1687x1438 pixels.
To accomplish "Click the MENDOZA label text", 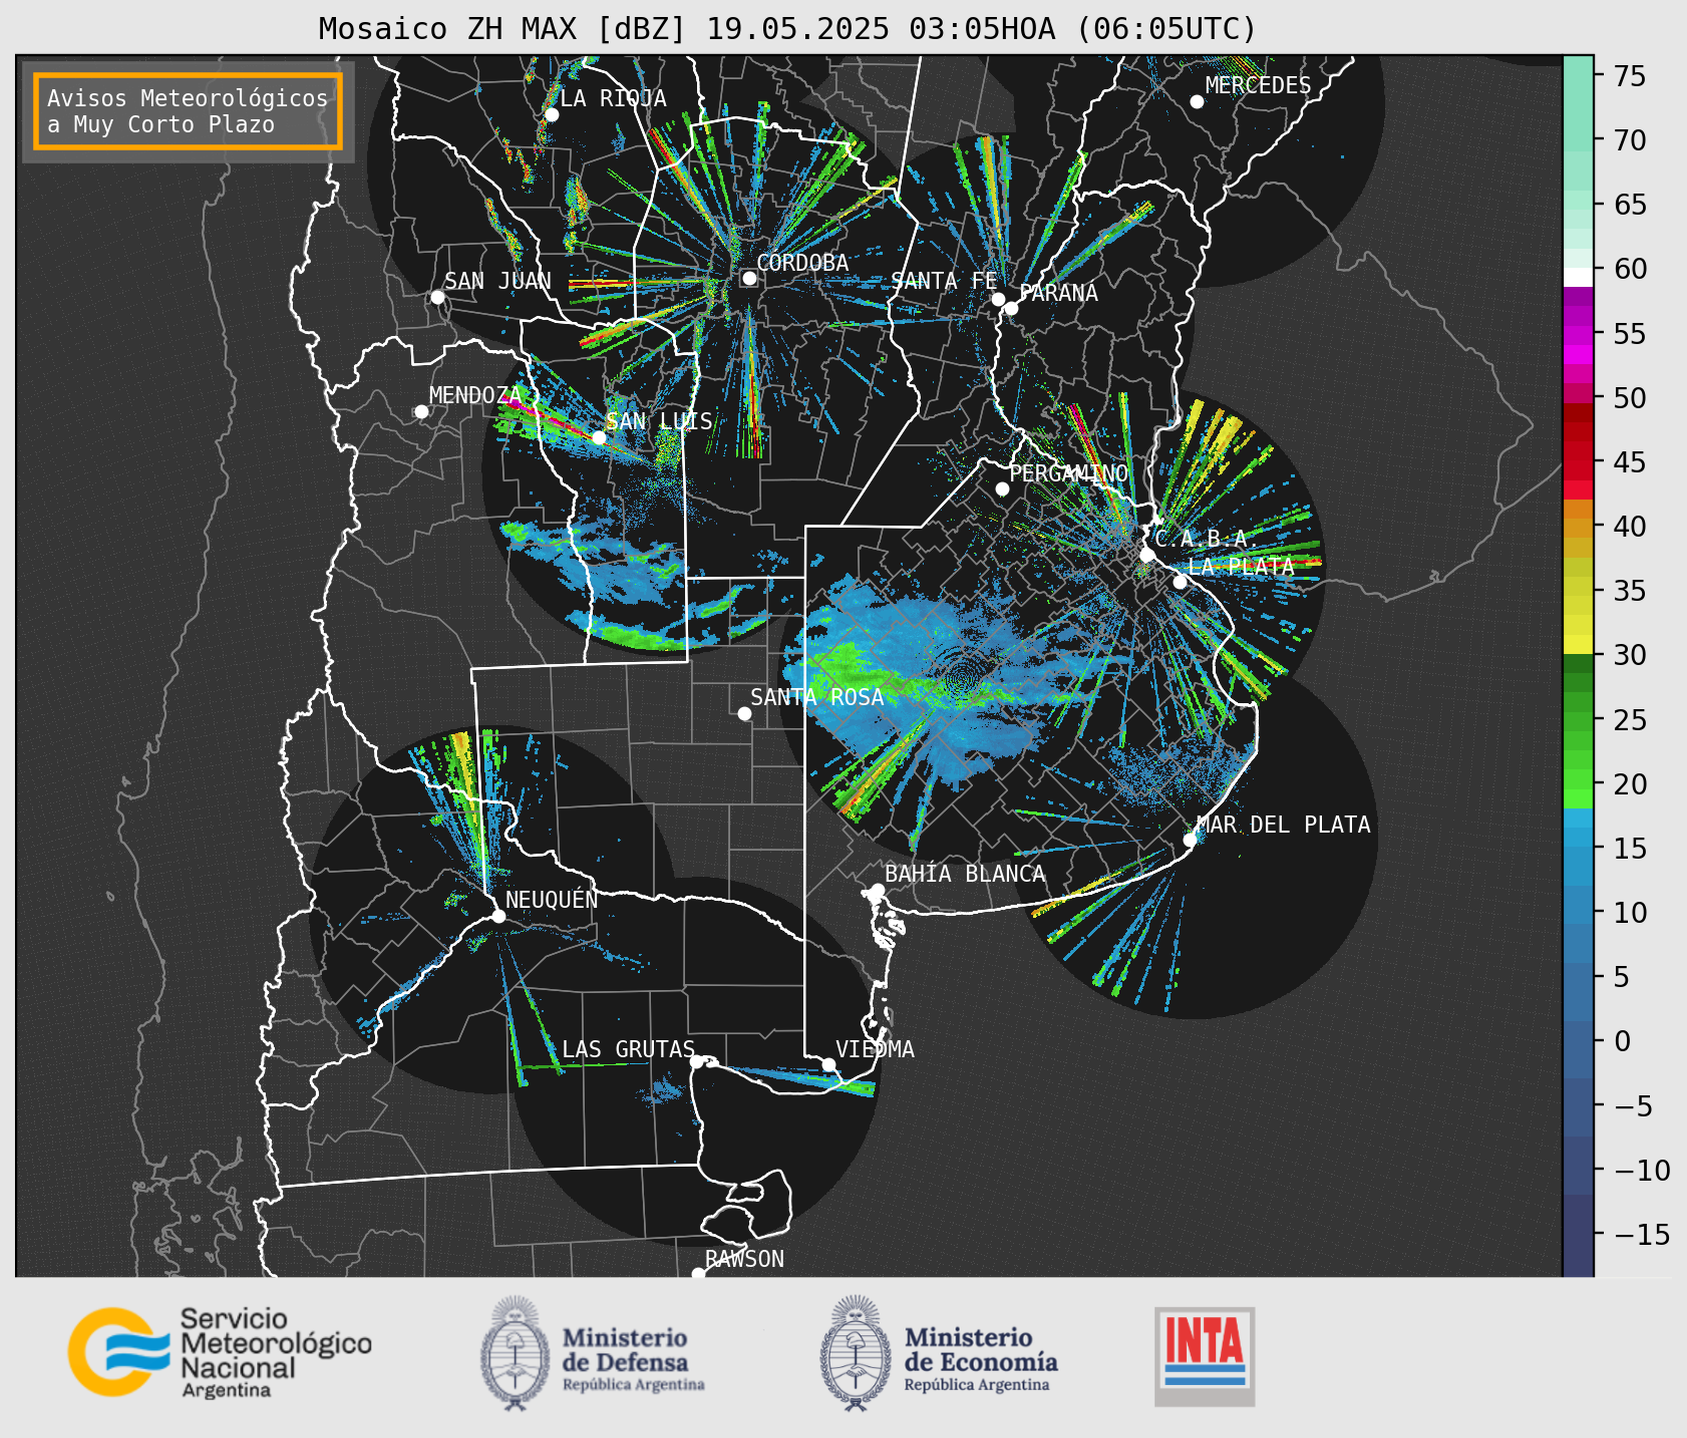I will [x=475, y=395].
